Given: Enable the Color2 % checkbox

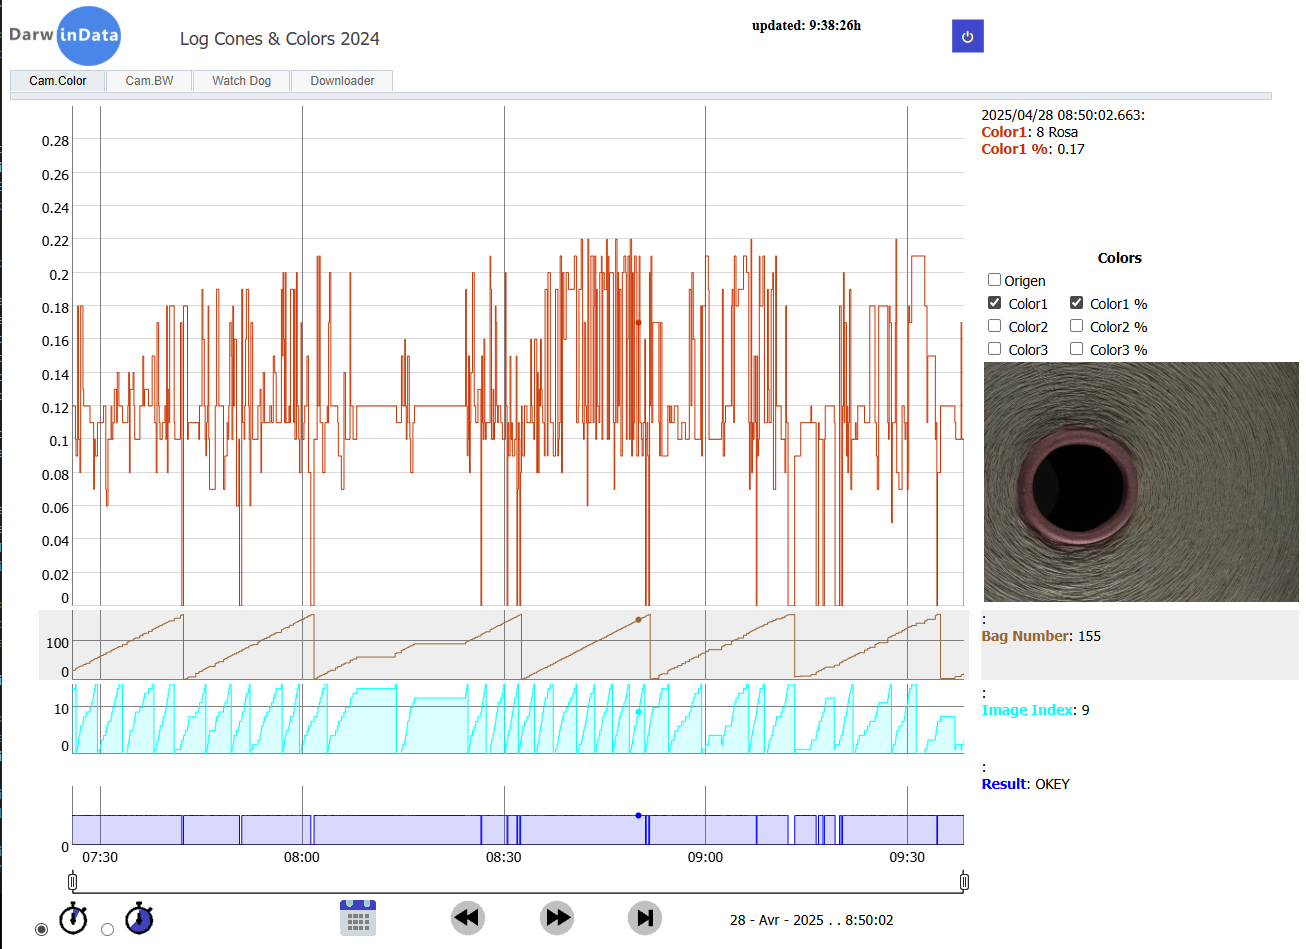Looking at the screenshot, I should (x=1076, y=326).
